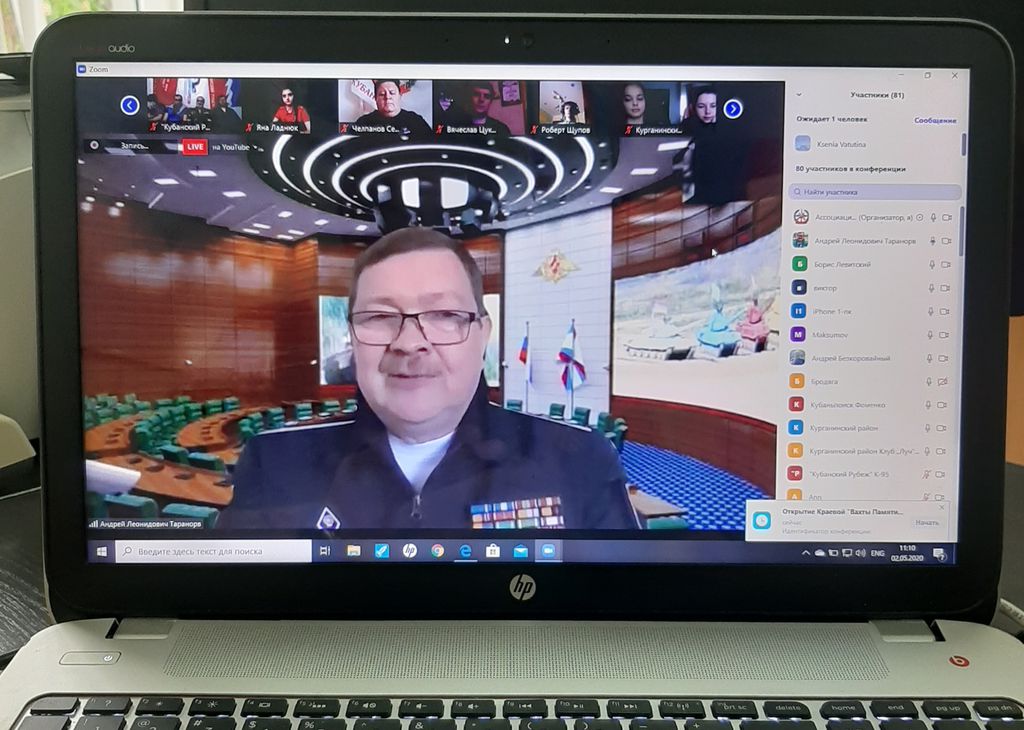Toggle camera for Ассоциация organizer row
The width and height of the screenshot is (1024, 730).
click(947, 217)
